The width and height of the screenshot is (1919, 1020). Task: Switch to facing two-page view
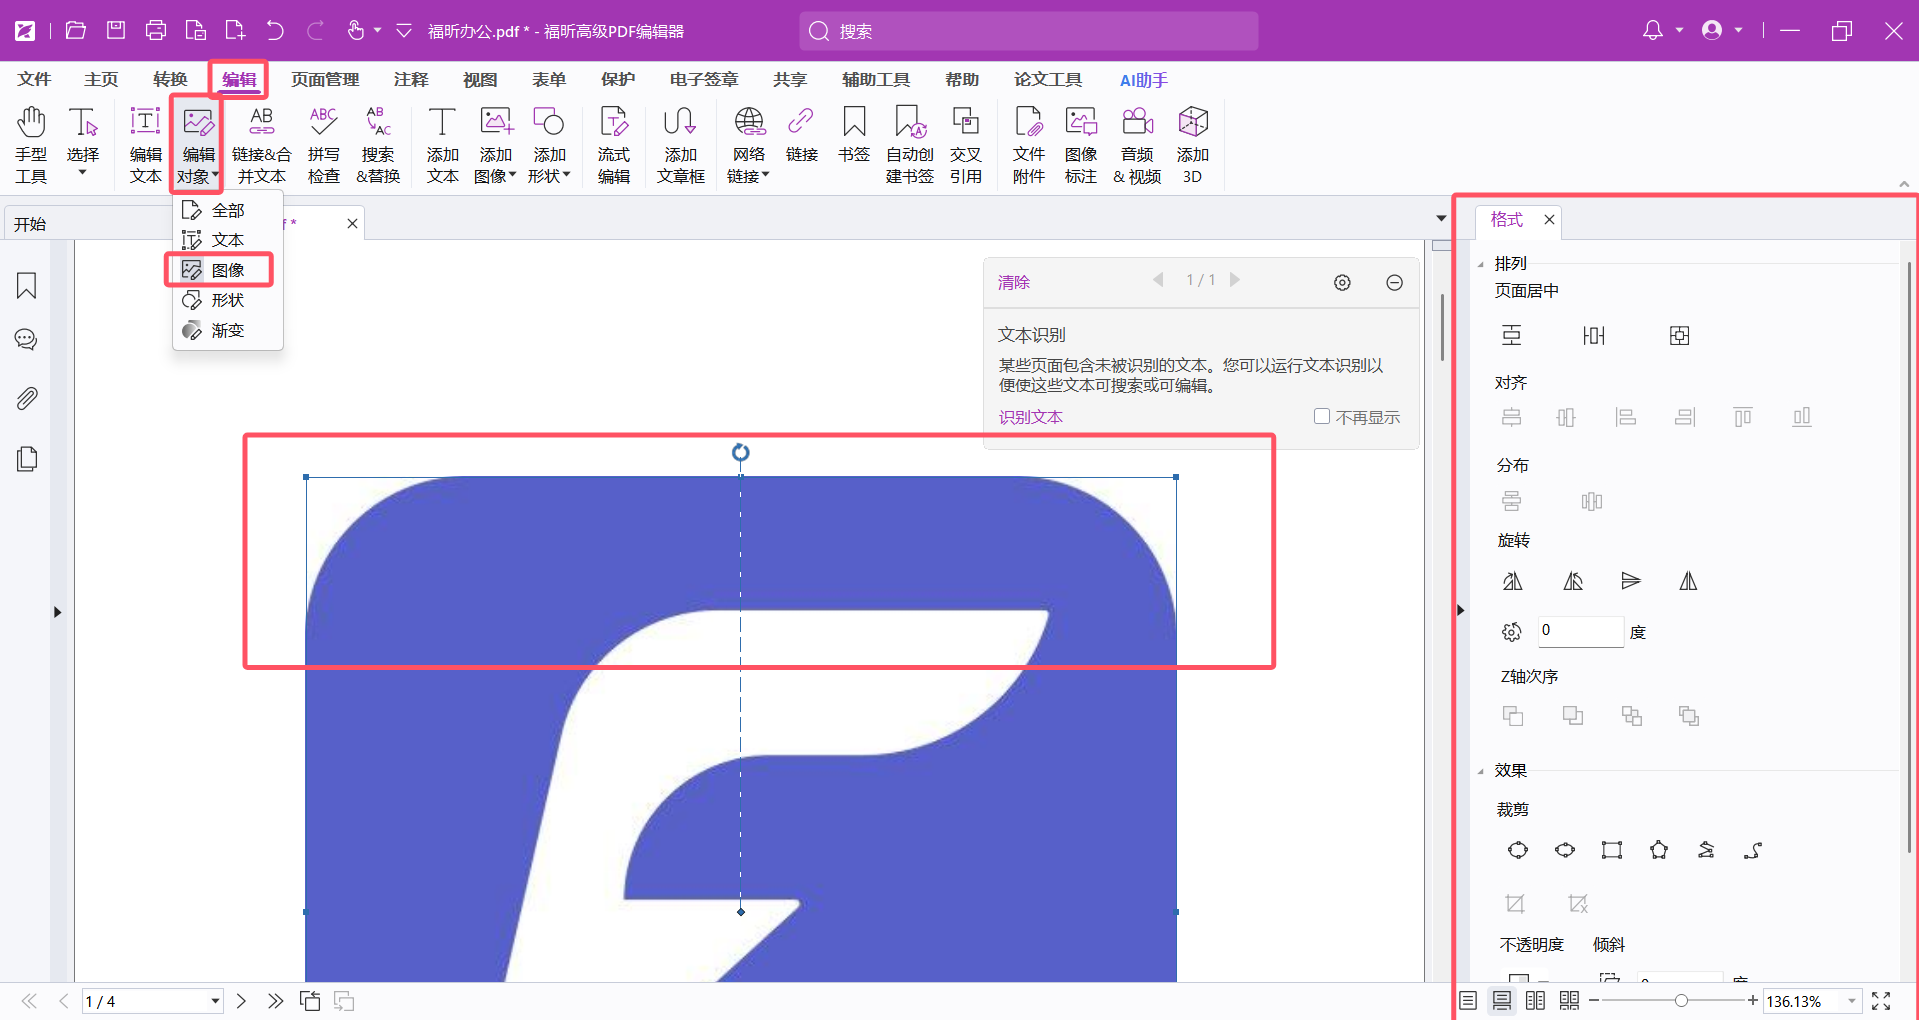tap(1535, 1001)
